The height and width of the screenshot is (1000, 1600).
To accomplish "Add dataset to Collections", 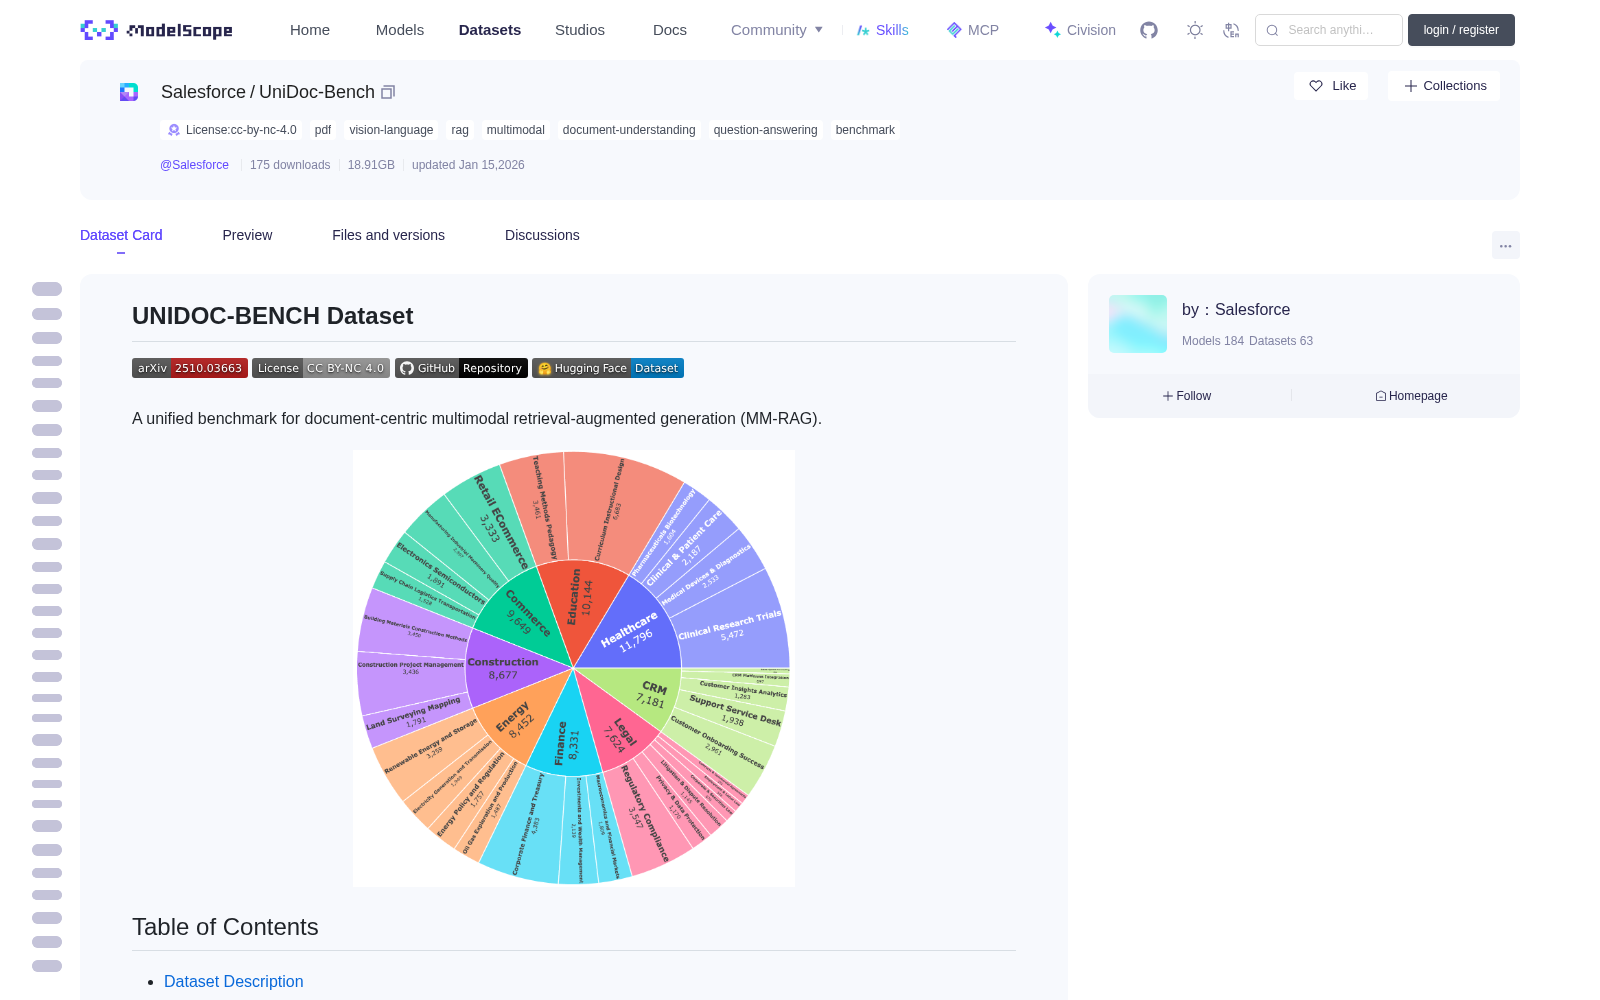I will (1444, 86).
